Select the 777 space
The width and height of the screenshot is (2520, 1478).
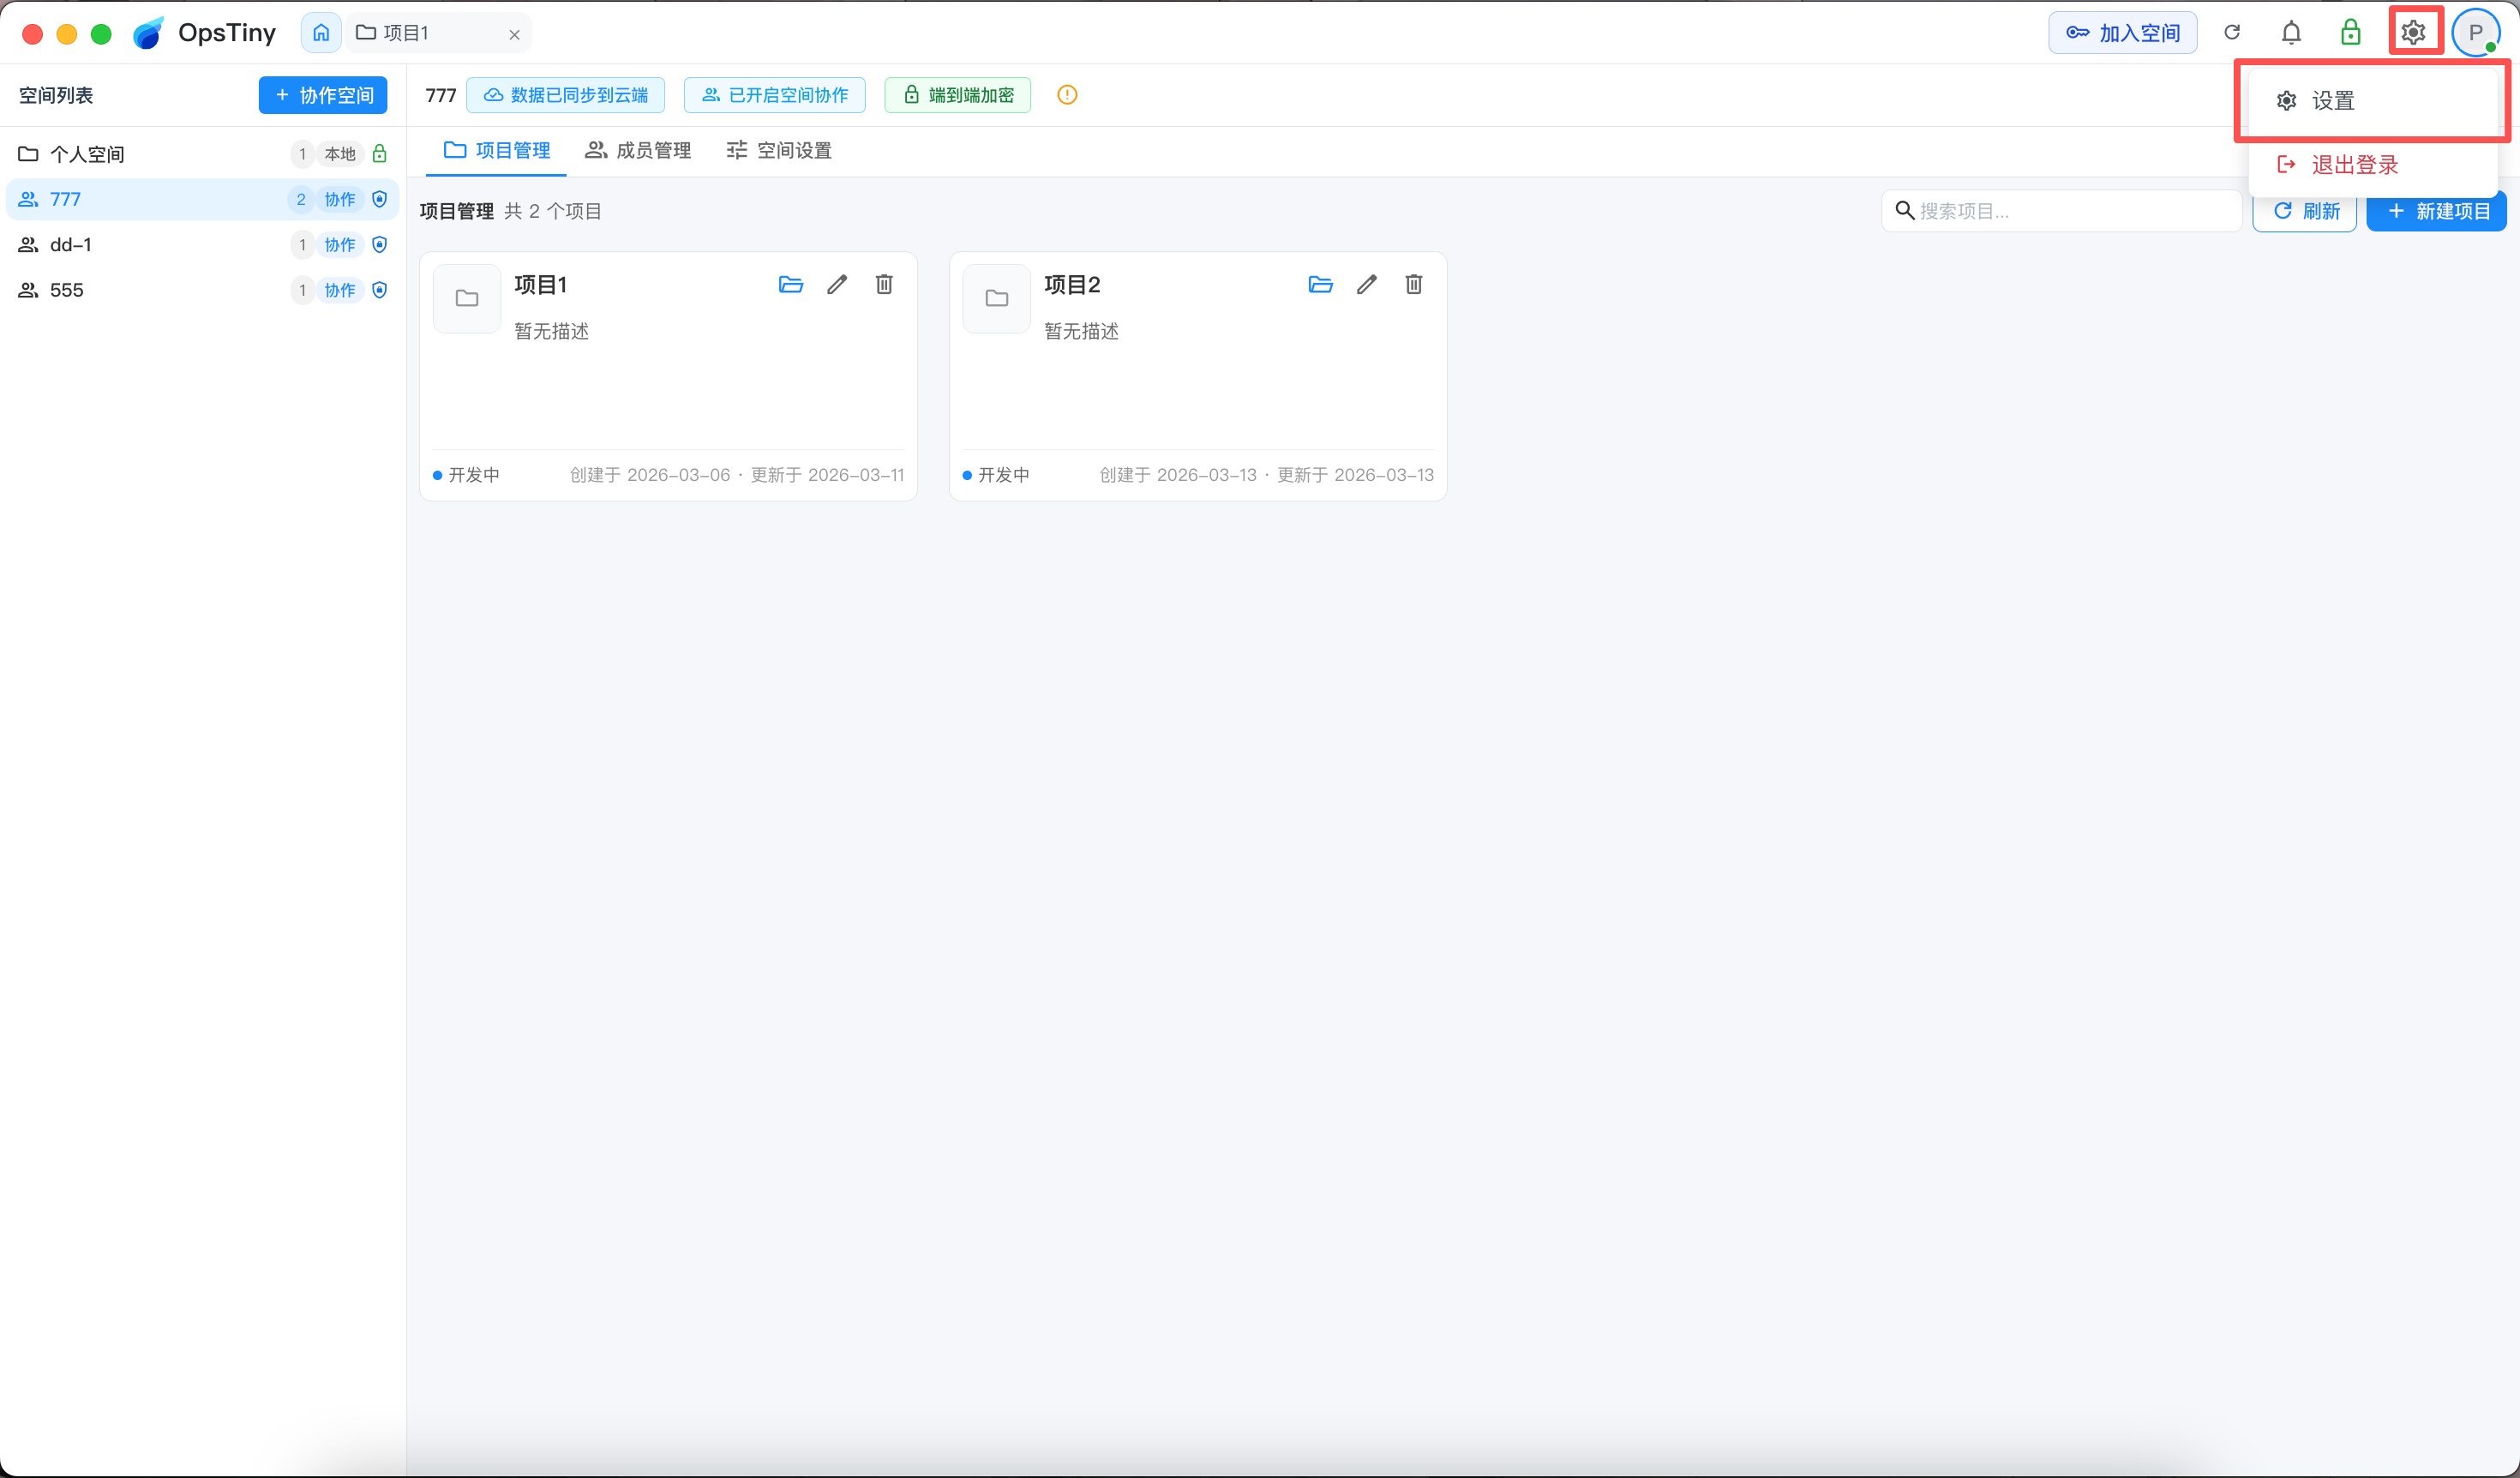202,199
